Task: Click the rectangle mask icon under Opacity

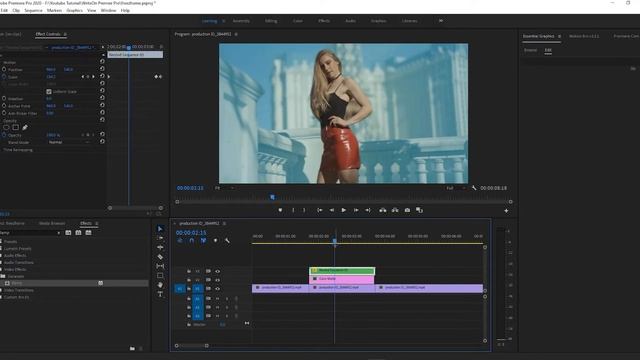Action: (16, 127)
